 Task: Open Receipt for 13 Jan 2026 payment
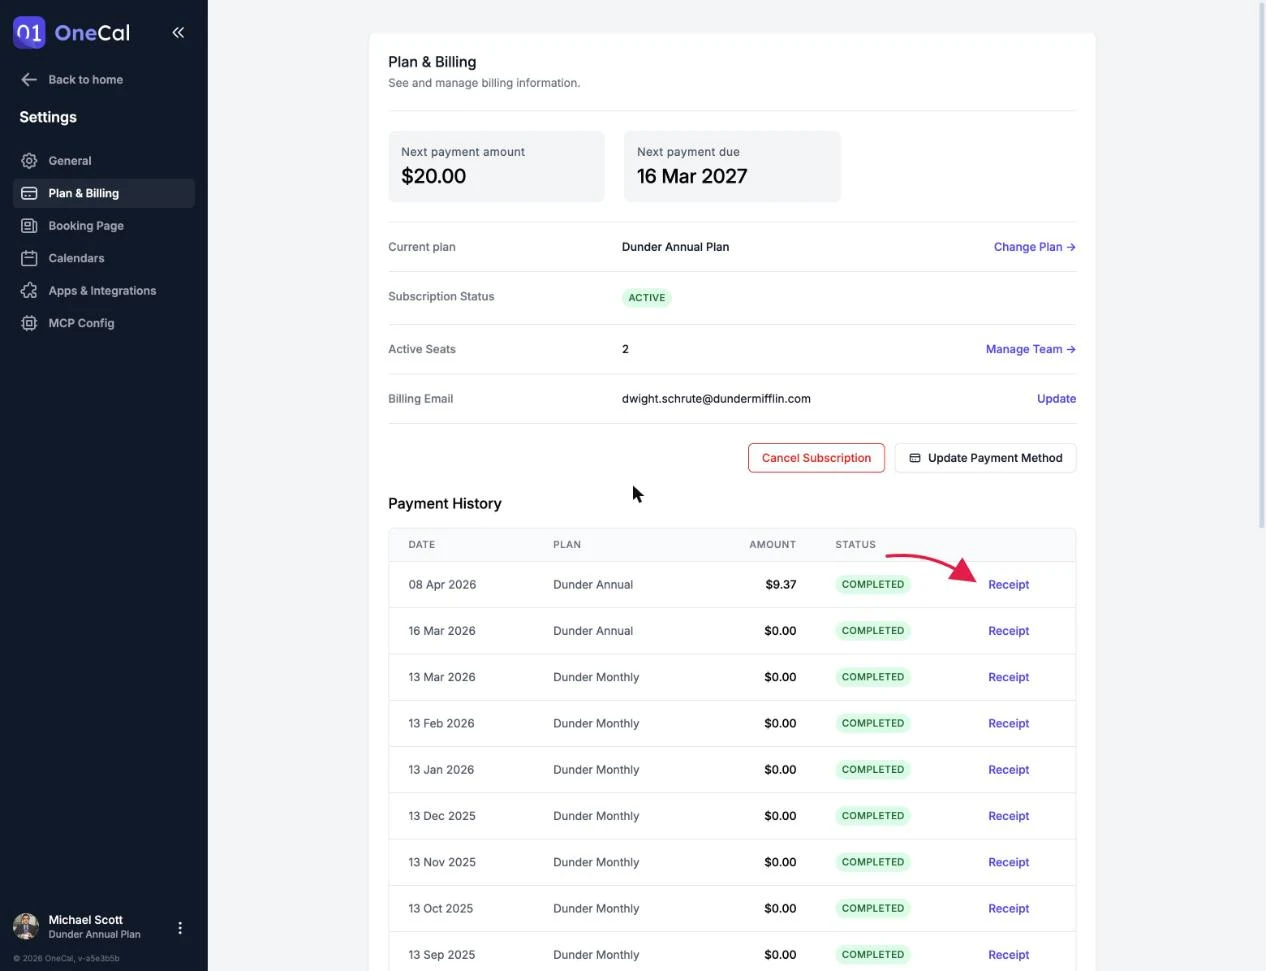[x=1008, y=770]
